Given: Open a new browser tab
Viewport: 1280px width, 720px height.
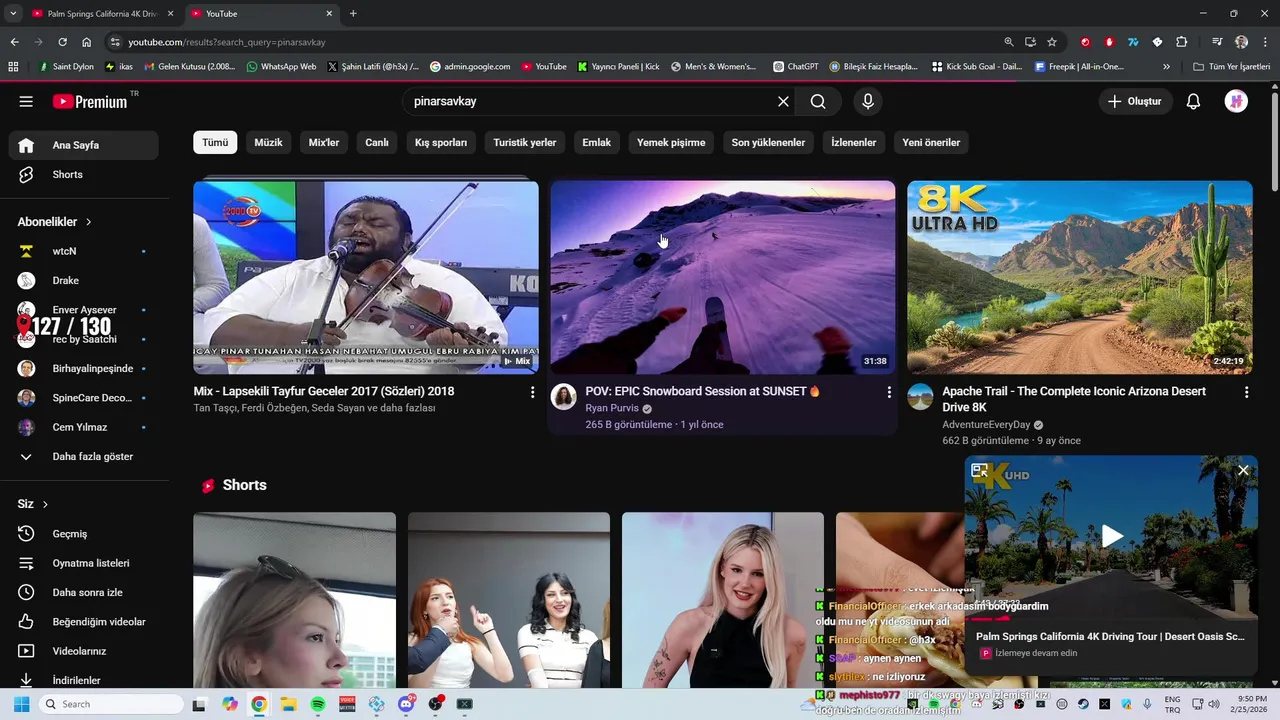Looking at the screenshot, I should (353, 14).
